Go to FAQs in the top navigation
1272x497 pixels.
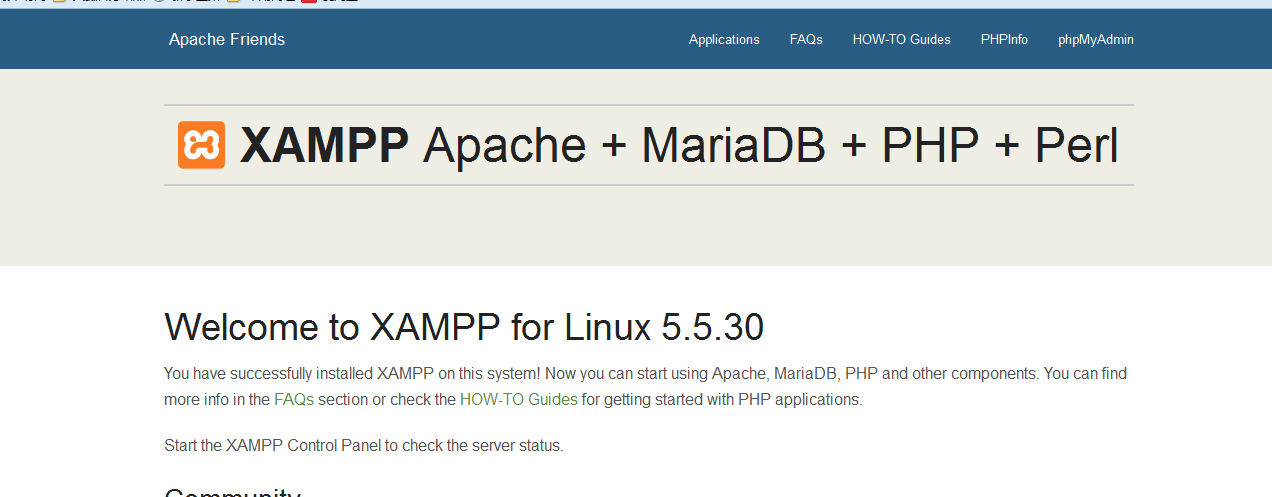pyautogui.click(x=806, y=40)
